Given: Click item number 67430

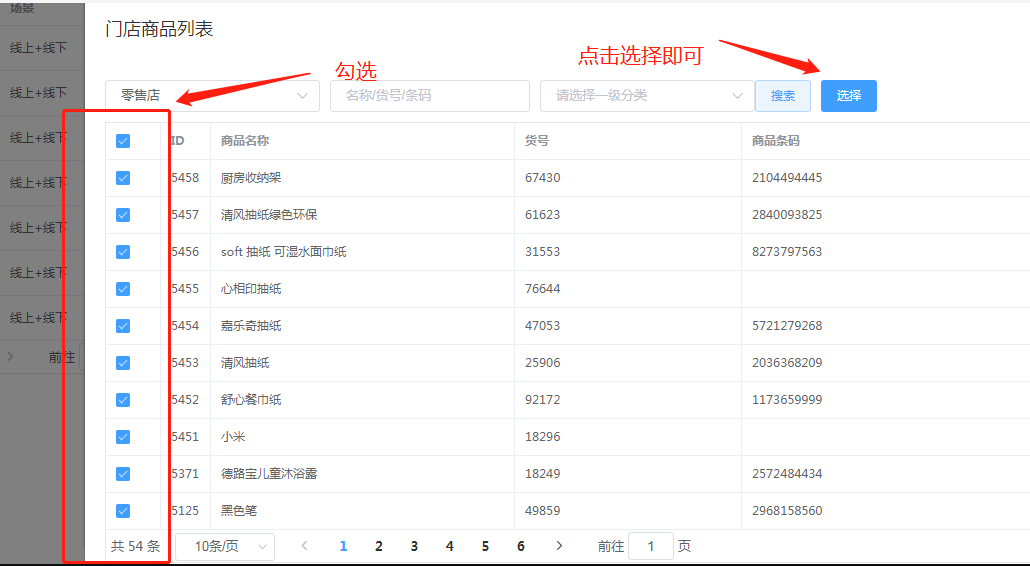Looking at the screenshot, I should pyautogui.click(x=543, y=178).
